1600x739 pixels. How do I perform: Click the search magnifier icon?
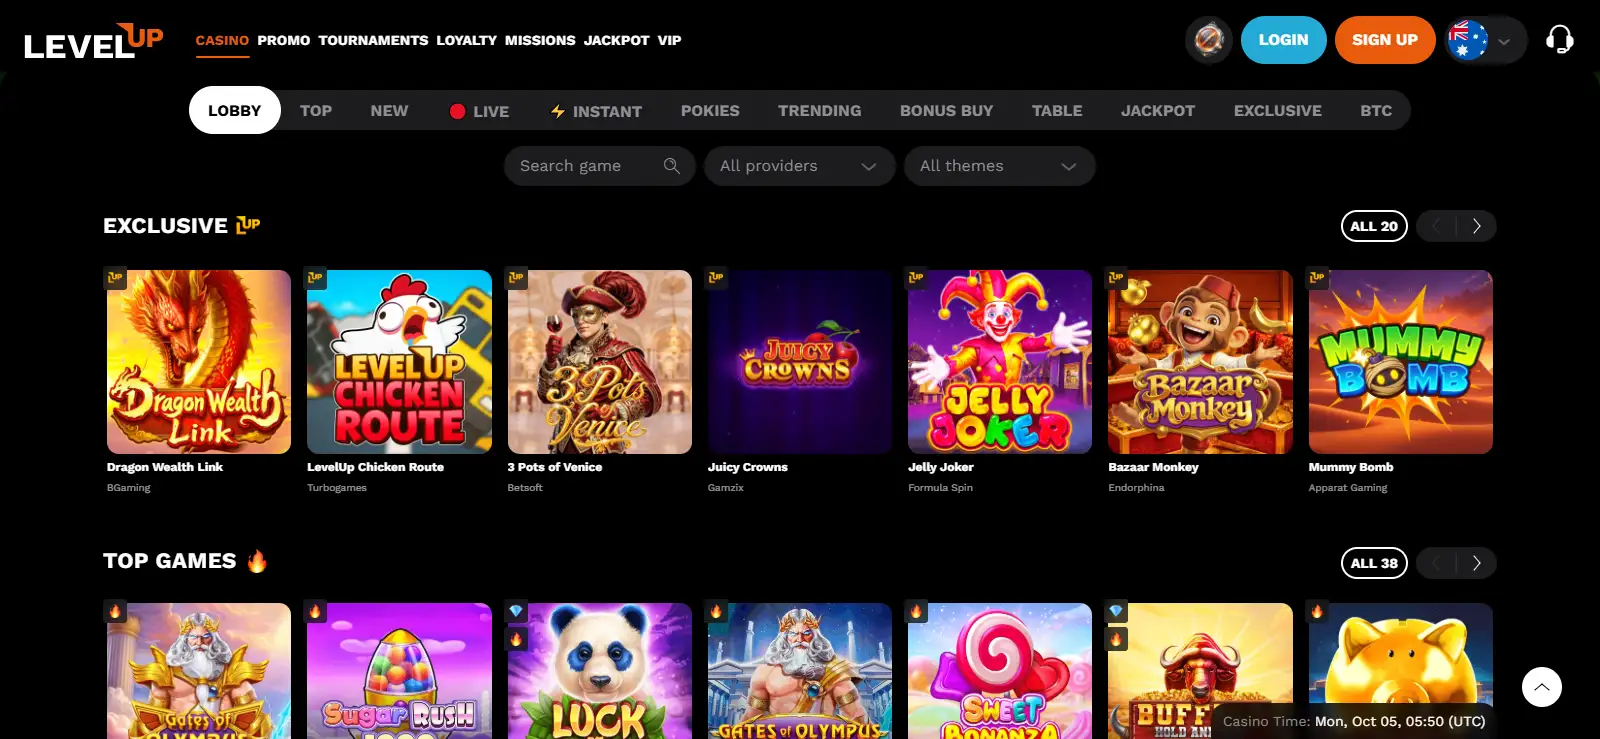click(672, 166)
